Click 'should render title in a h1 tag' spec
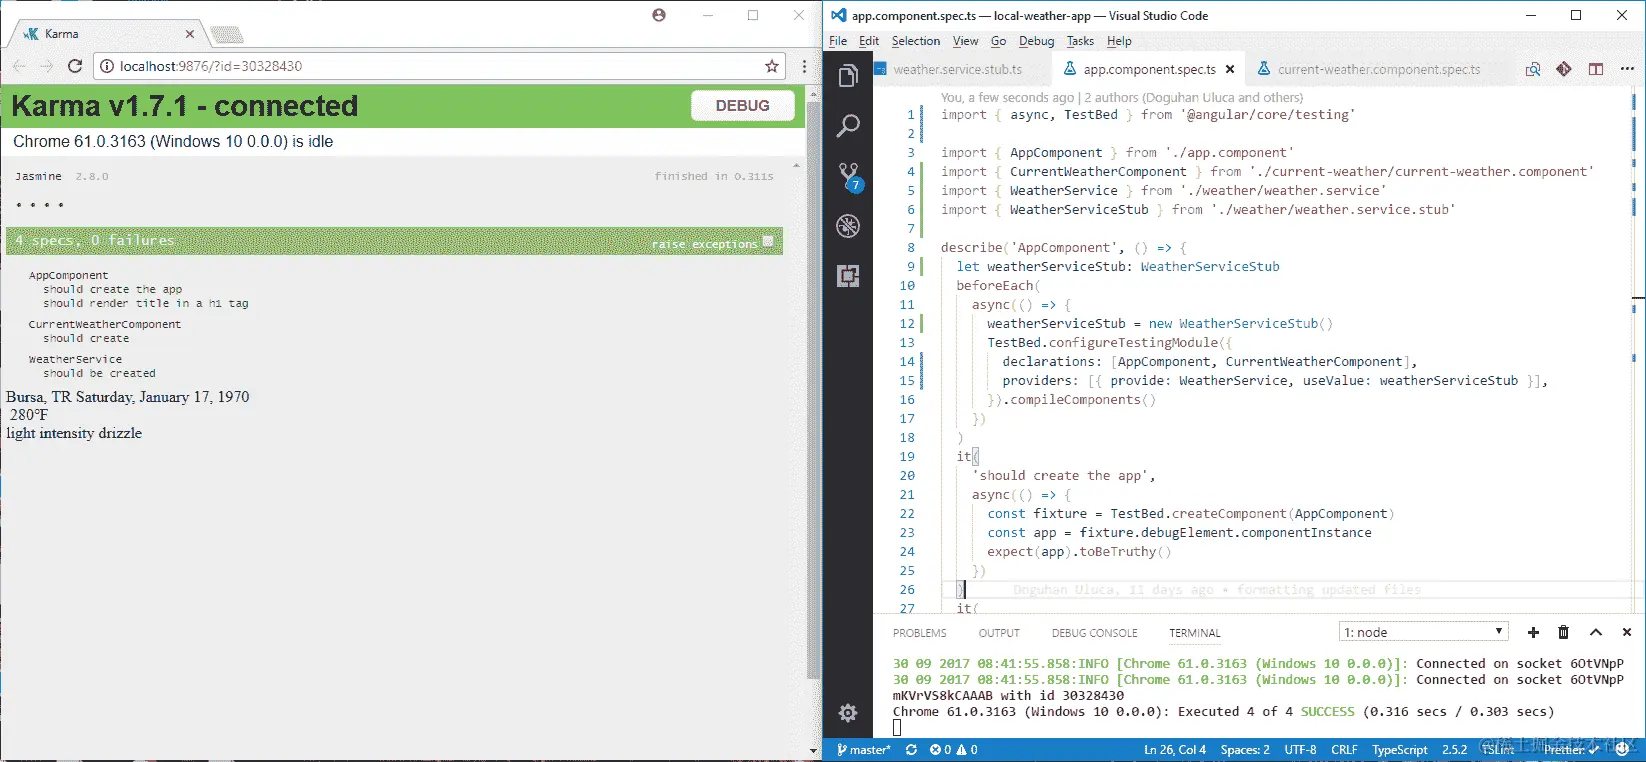1646x762 pixels. tap(145, 303)
